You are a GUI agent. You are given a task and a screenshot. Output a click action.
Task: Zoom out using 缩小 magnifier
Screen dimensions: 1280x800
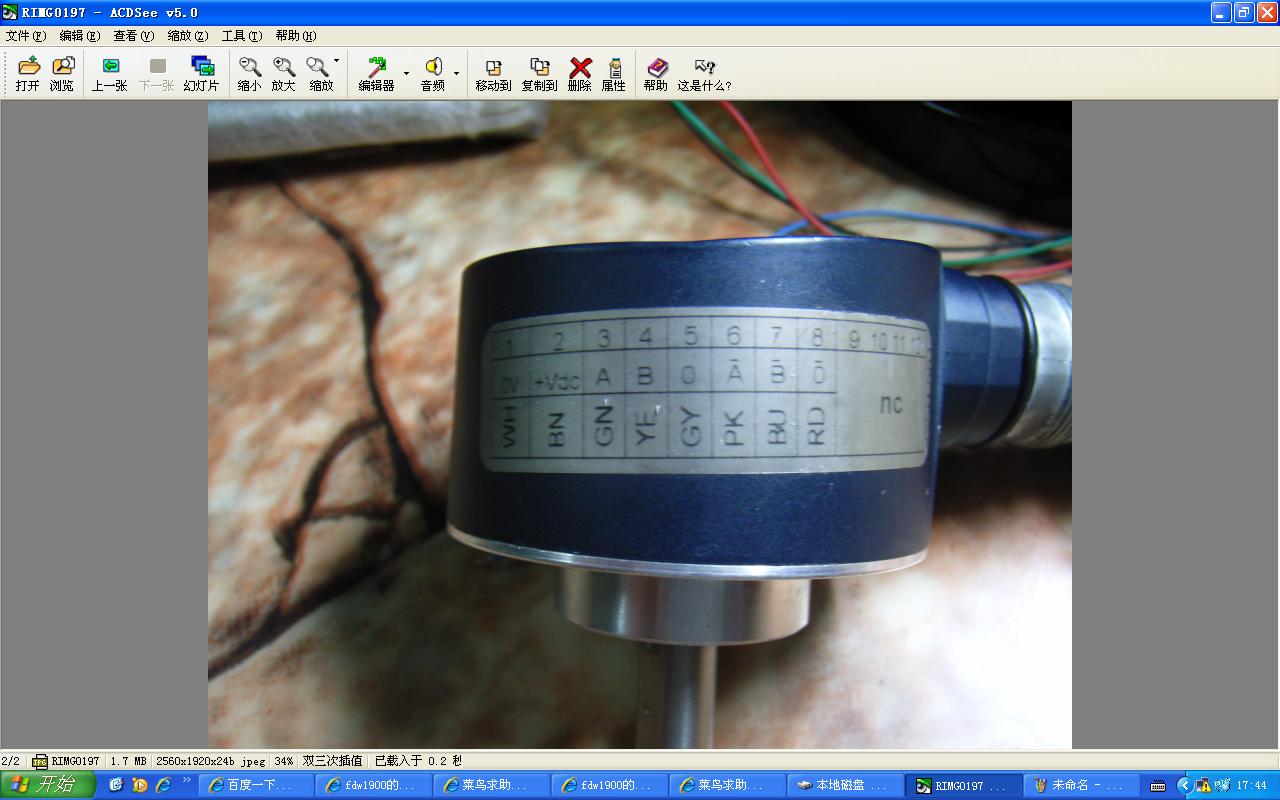click(249, 74)
